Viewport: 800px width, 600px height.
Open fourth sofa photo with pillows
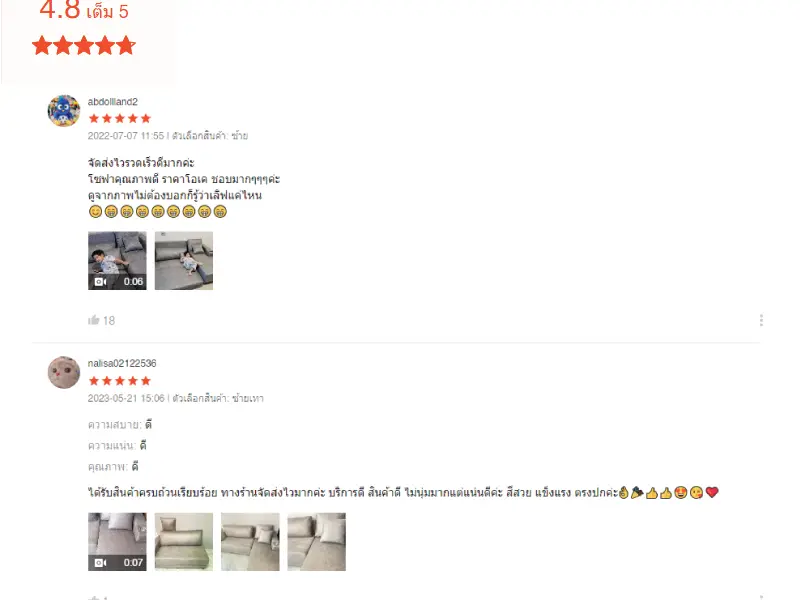[x=316, y=542]
